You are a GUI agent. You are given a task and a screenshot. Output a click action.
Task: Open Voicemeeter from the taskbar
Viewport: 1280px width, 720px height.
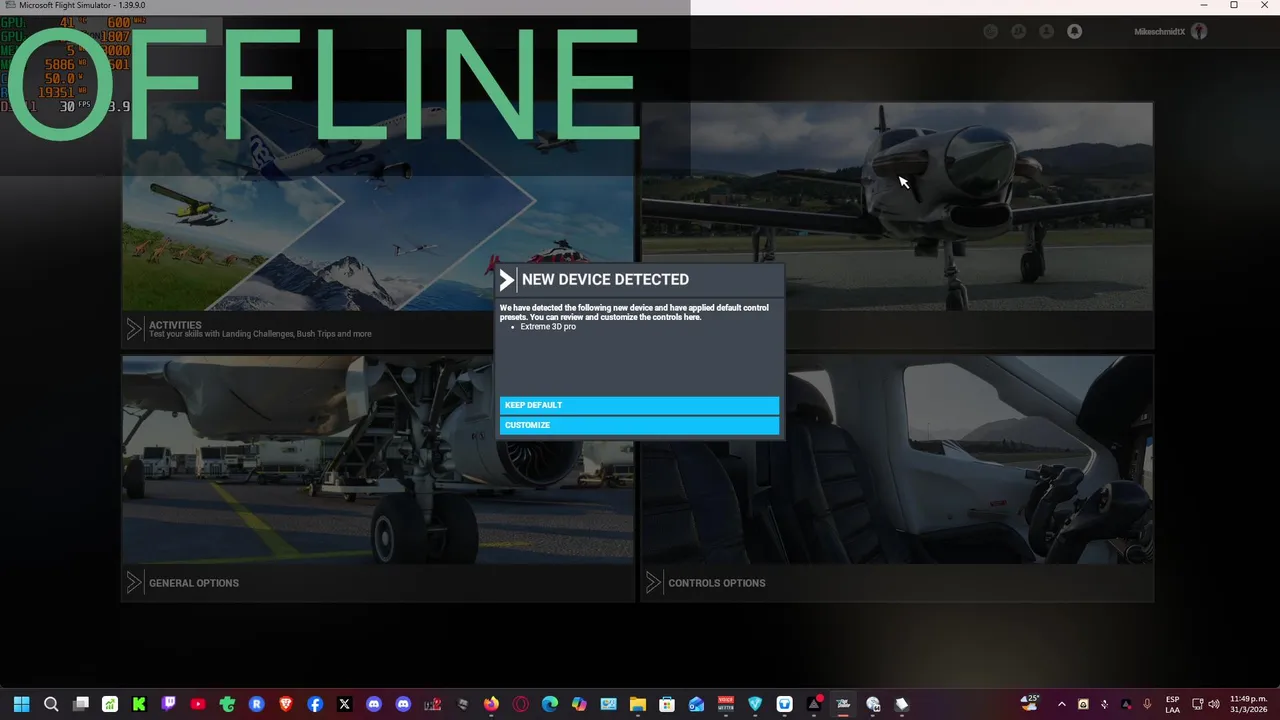click(726, 704)
